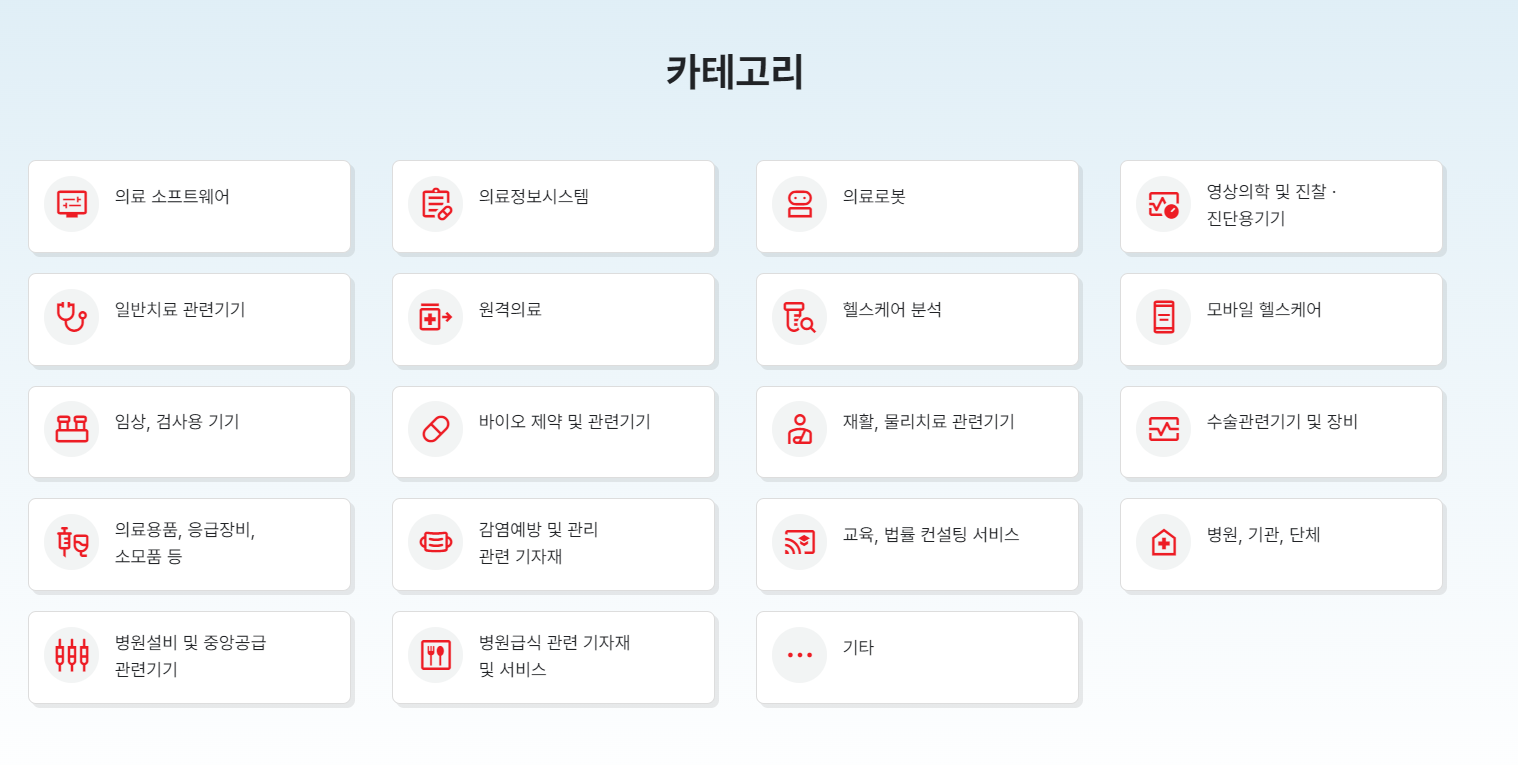Click the three-dots icon for 기타
Screen dimensions: 1518x765
[800, 655]
